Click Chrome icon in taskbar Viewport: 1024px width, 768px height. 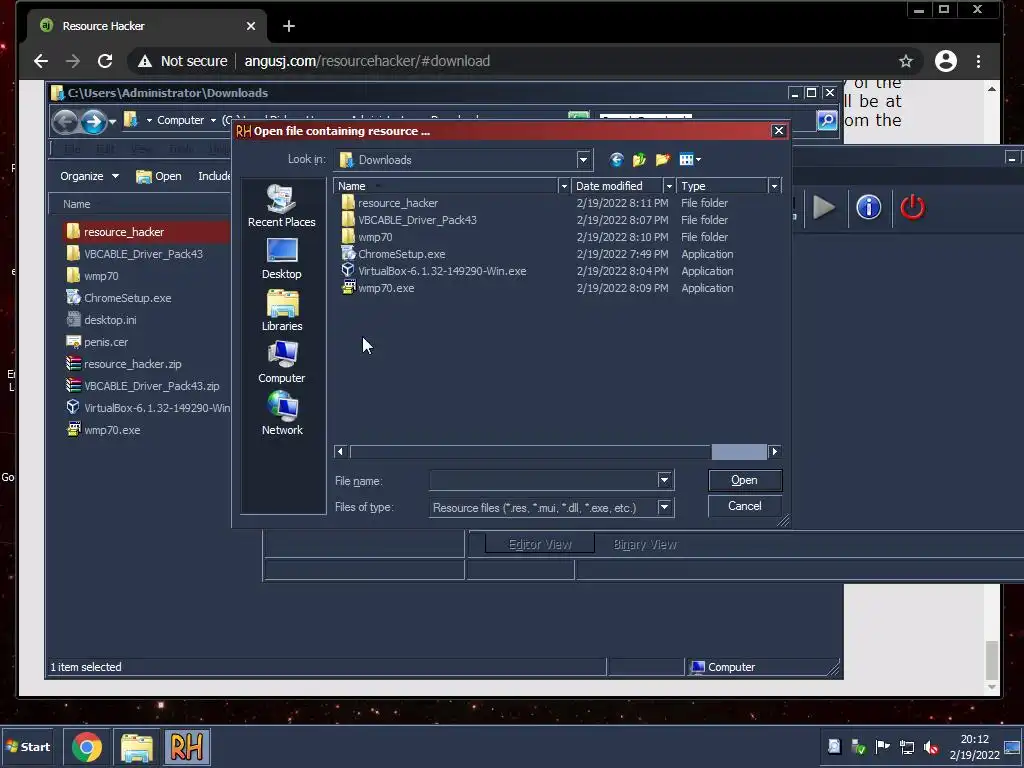(87, 747)
